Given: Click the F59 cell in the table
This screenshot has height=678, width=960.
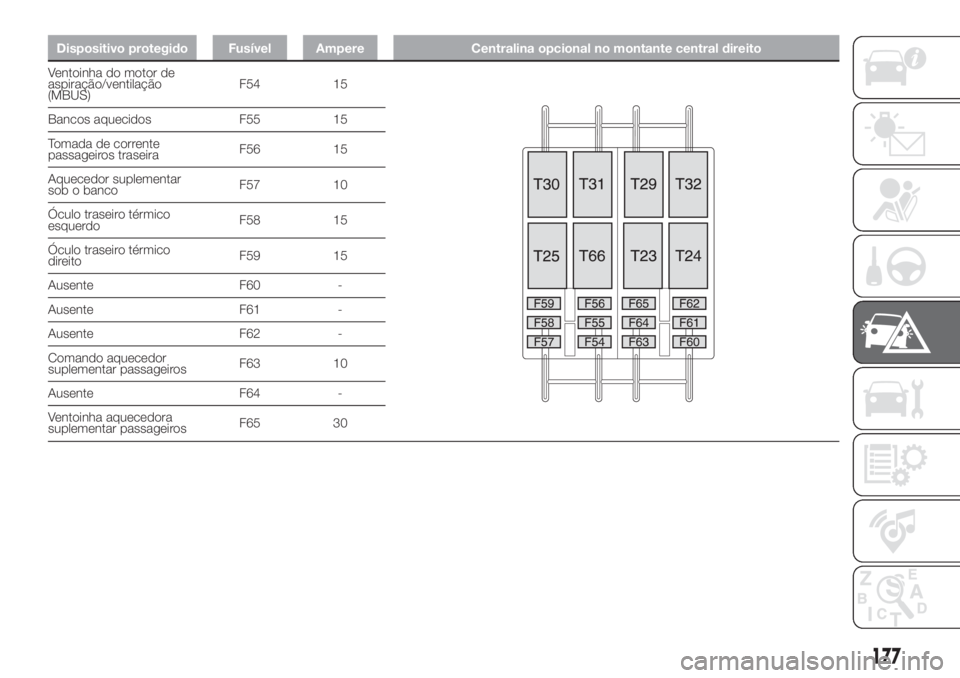Looking at the screenshot, I should coord(250,255).
